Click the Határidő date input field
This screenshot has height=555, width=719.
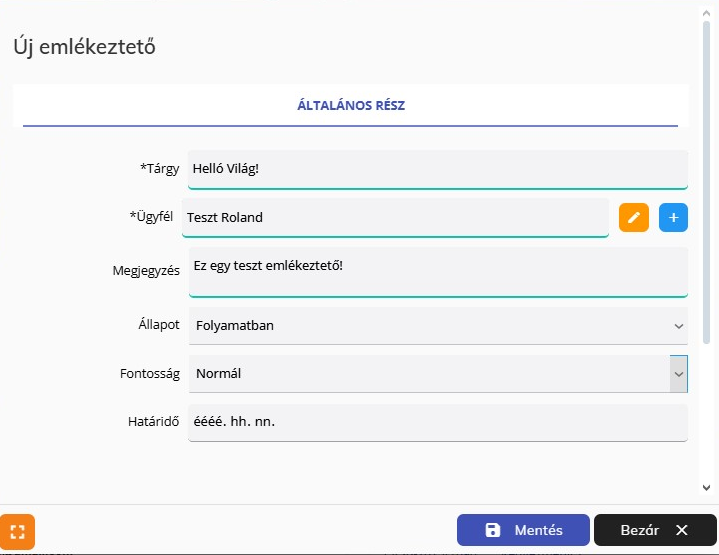(x=437, y=422)
